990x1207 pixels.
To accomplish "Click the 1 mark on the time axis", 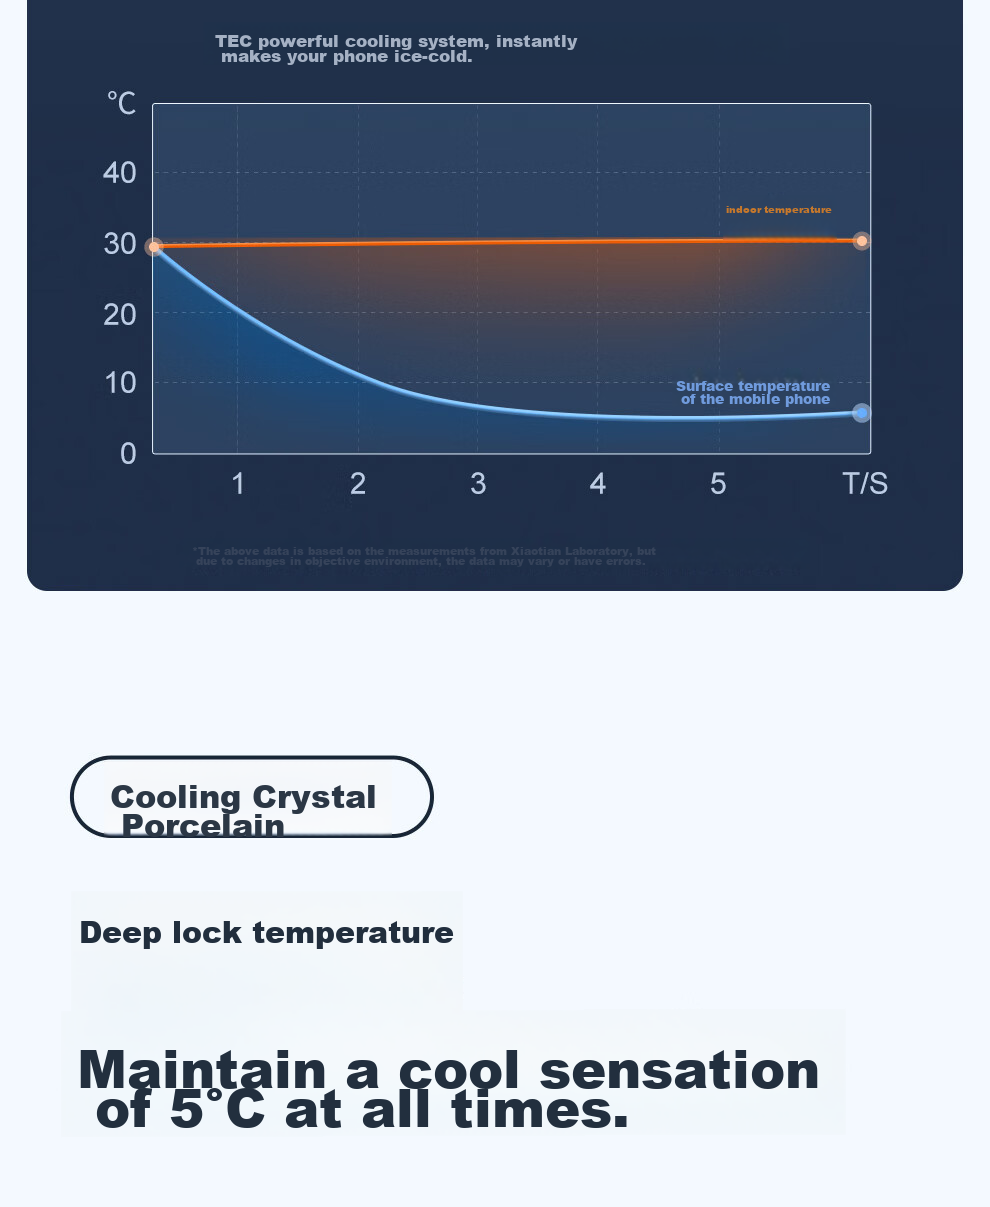I will tap(238, 484).
